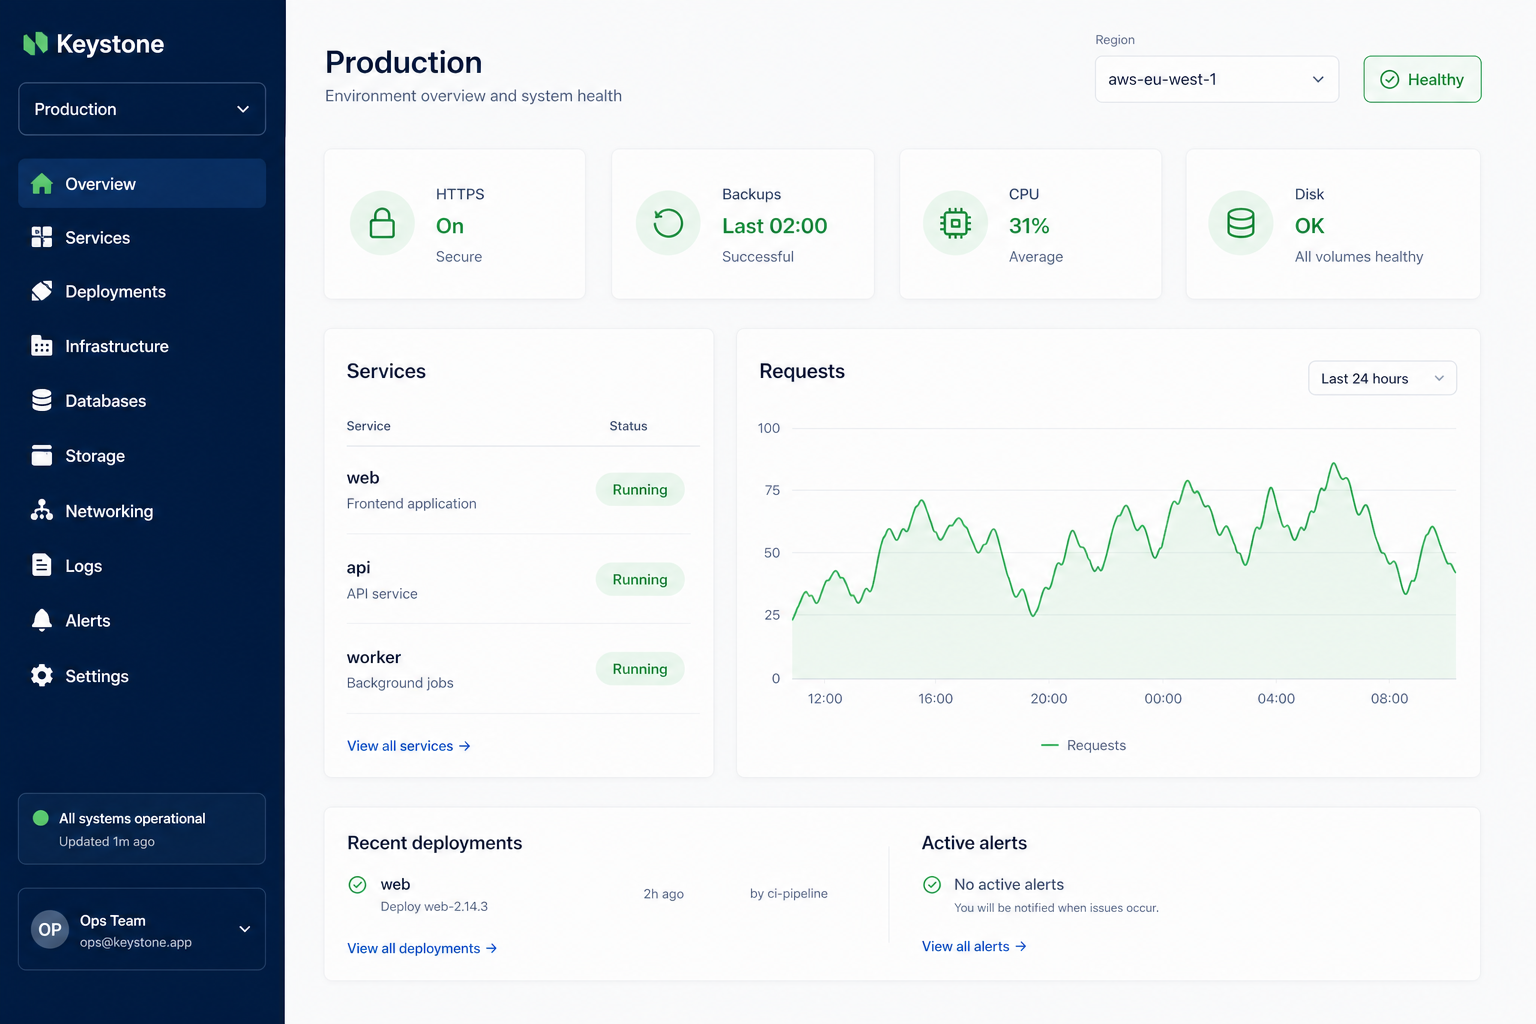The image size is (1536, 1024).
Task: Click the Deployments rocket icon
Action: pos(42,291)
